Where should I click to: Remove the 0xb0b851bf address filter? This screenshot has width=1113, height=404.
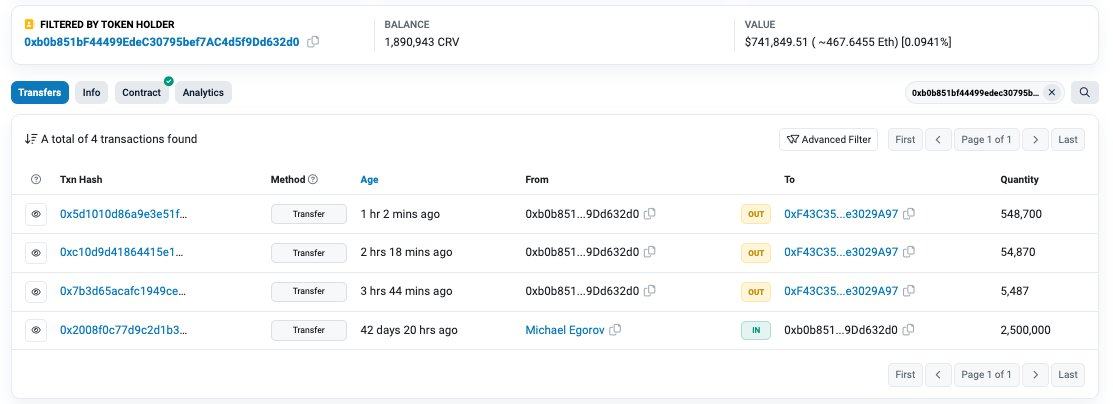click(1052, 92)
